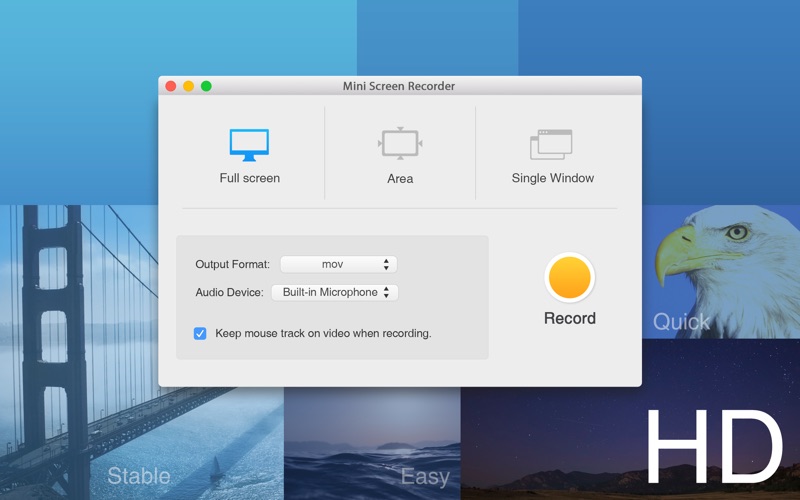Toggle Keep mouse track checkbox
The image size is (800, 500).
click(x=200, y=334)
